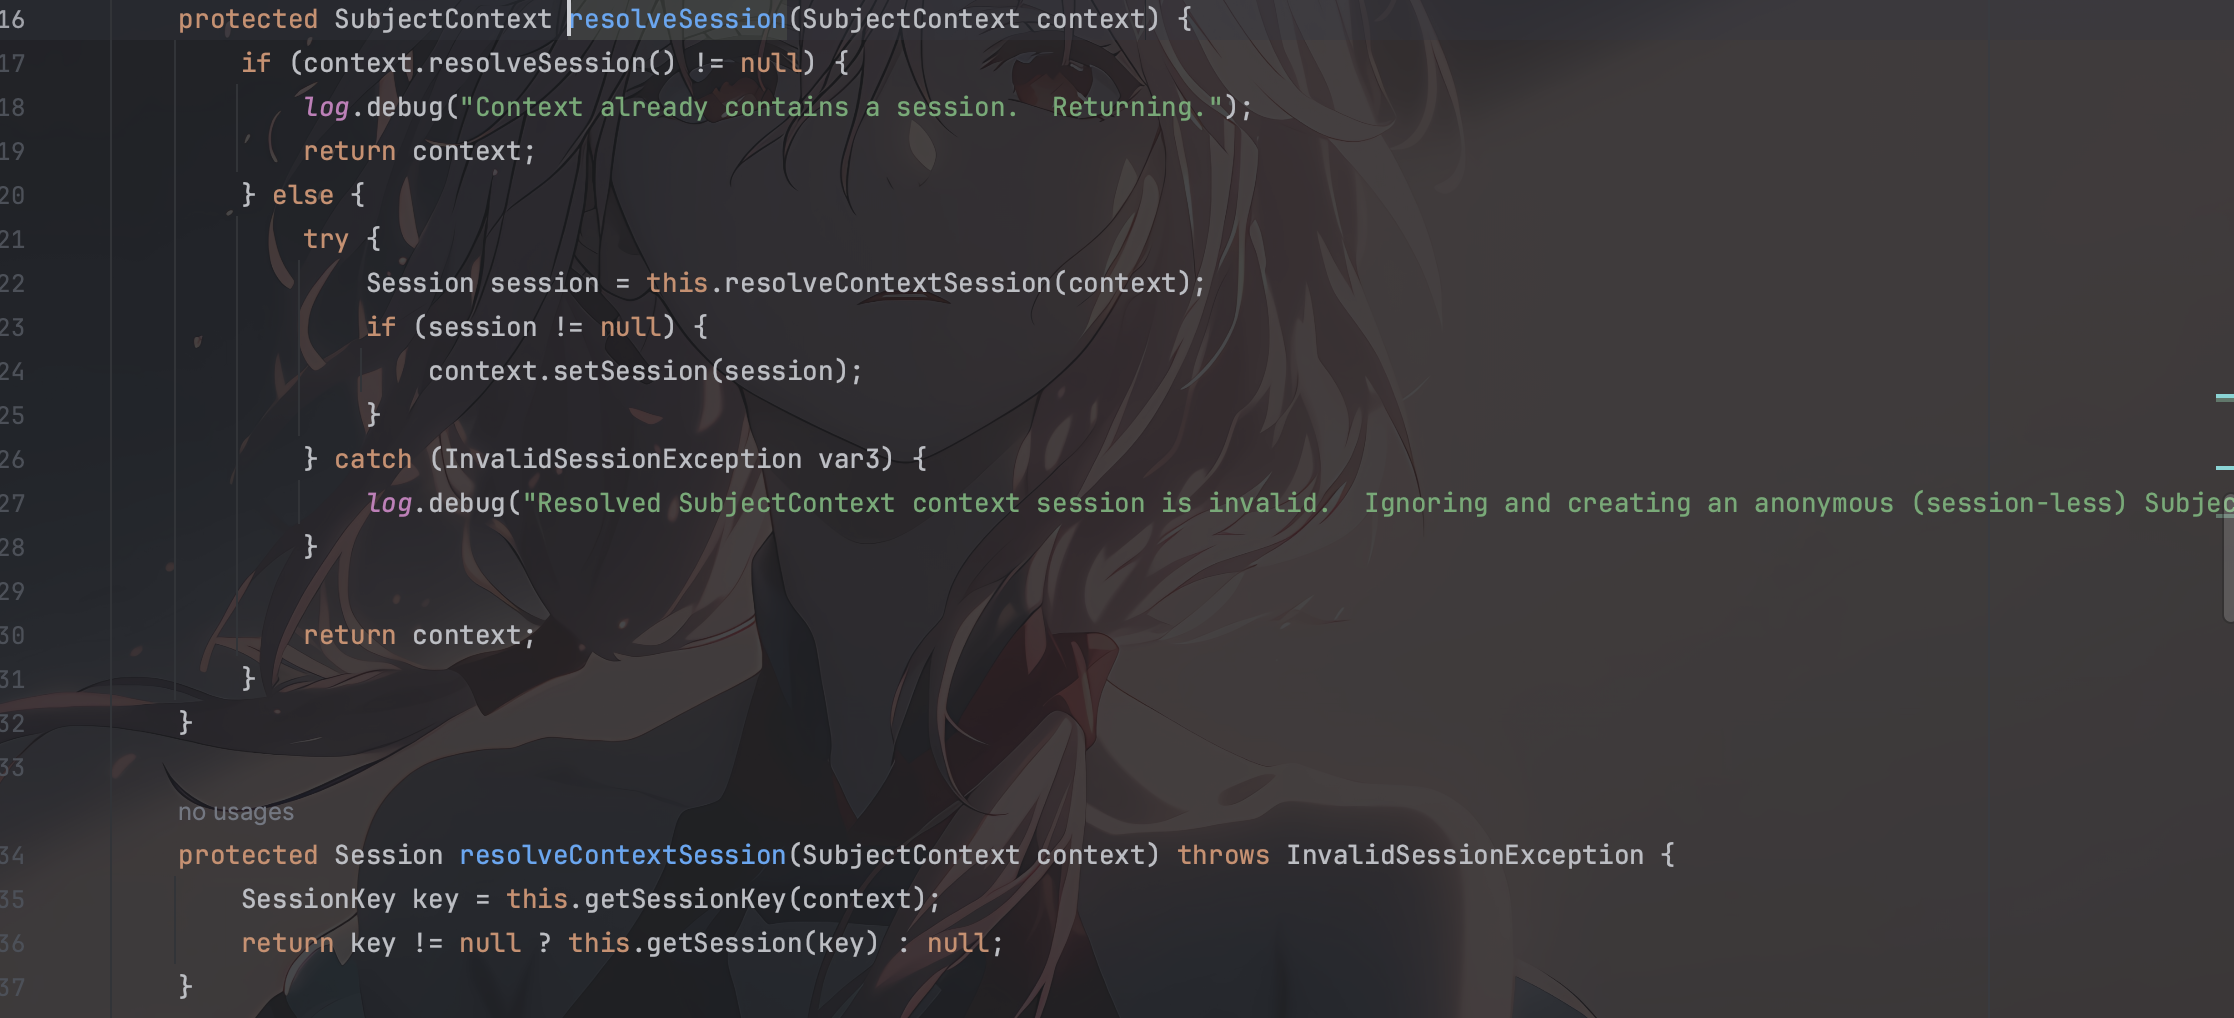
Task: Click line number 22 in the gutter
Action: (x=12, y=283)
